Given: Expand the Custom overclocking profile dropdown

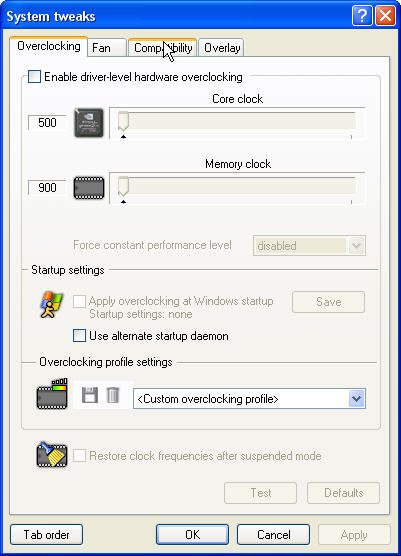Looking at the screenshot, I should (357, 399).
